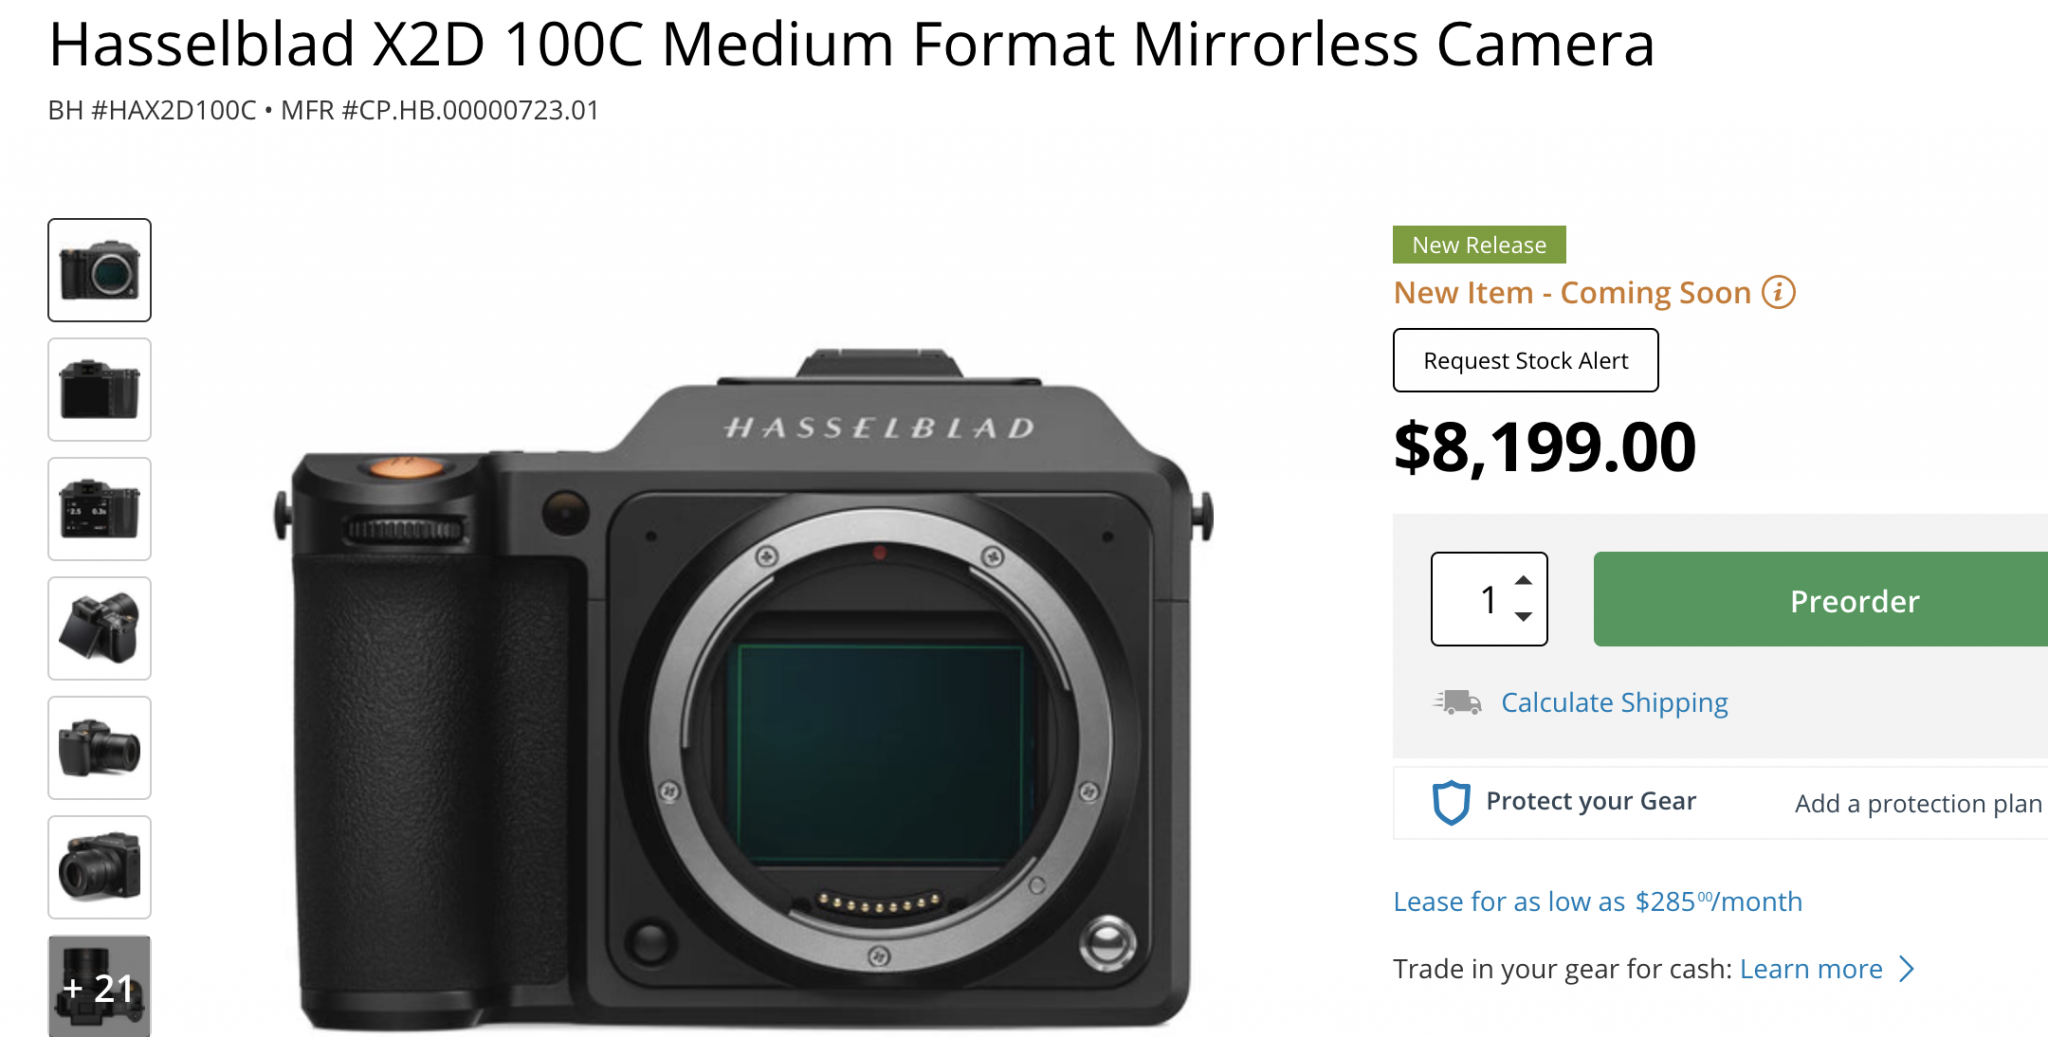Open the Calculate Shipping link

[1613, 702]
